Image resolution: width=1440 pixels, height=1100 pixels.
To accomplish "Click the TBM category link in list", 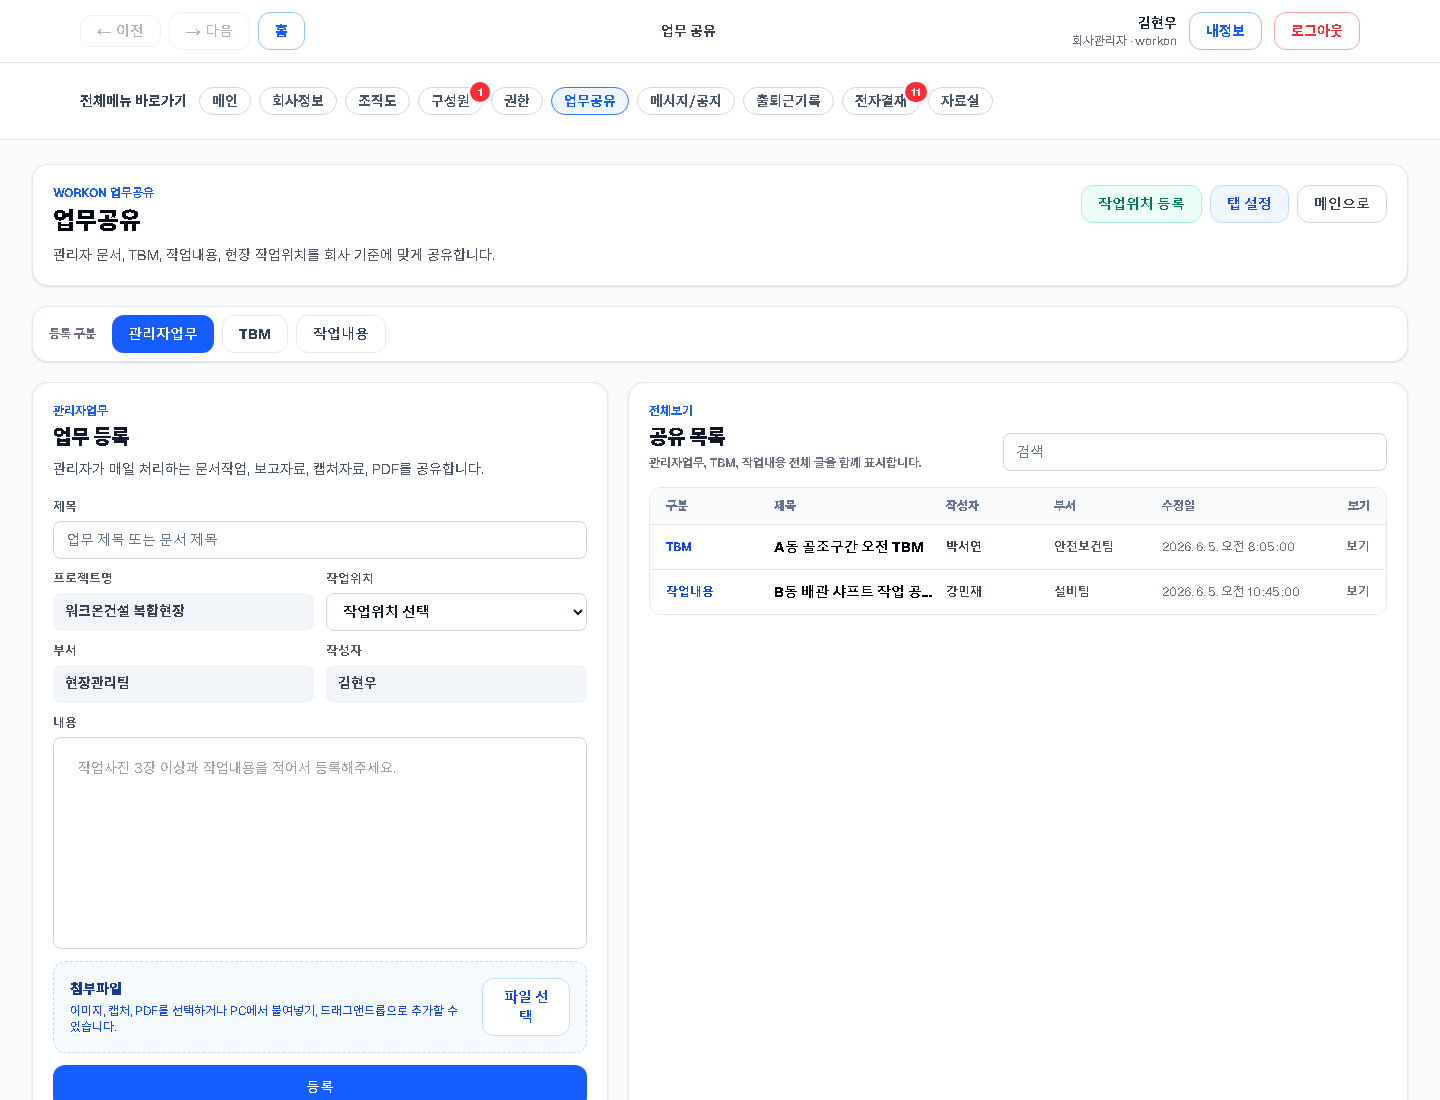I will [x=679, y=547].
